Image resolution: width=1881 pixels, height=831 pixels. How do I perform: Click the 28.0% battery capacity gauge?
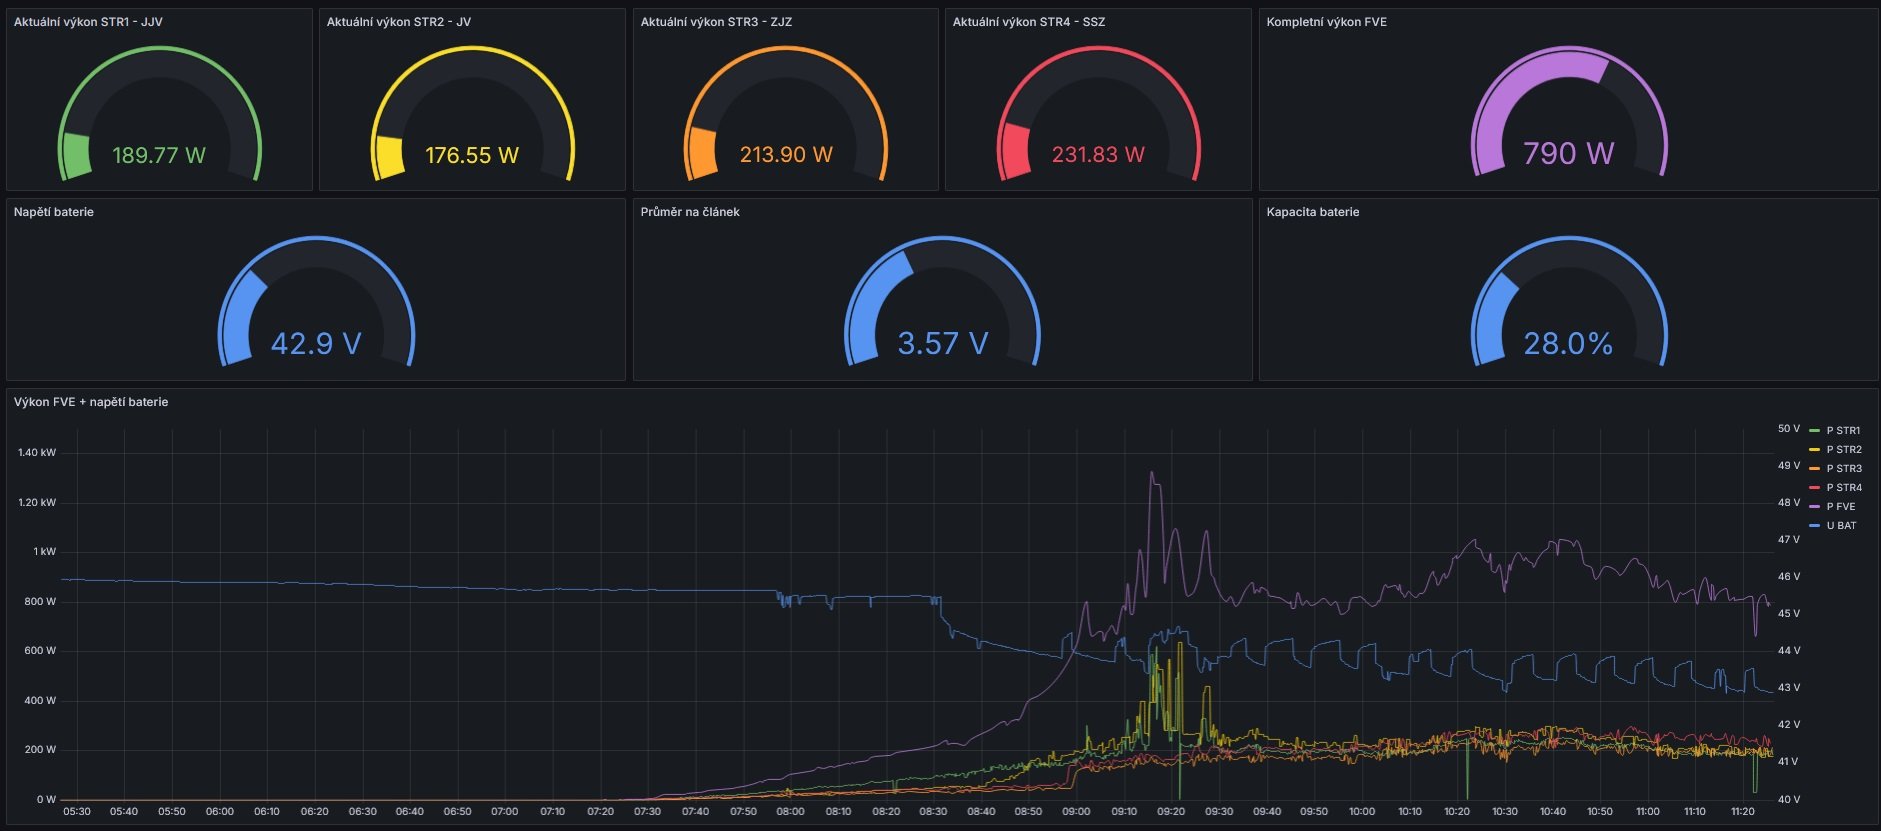click(x=1568, y=302)
